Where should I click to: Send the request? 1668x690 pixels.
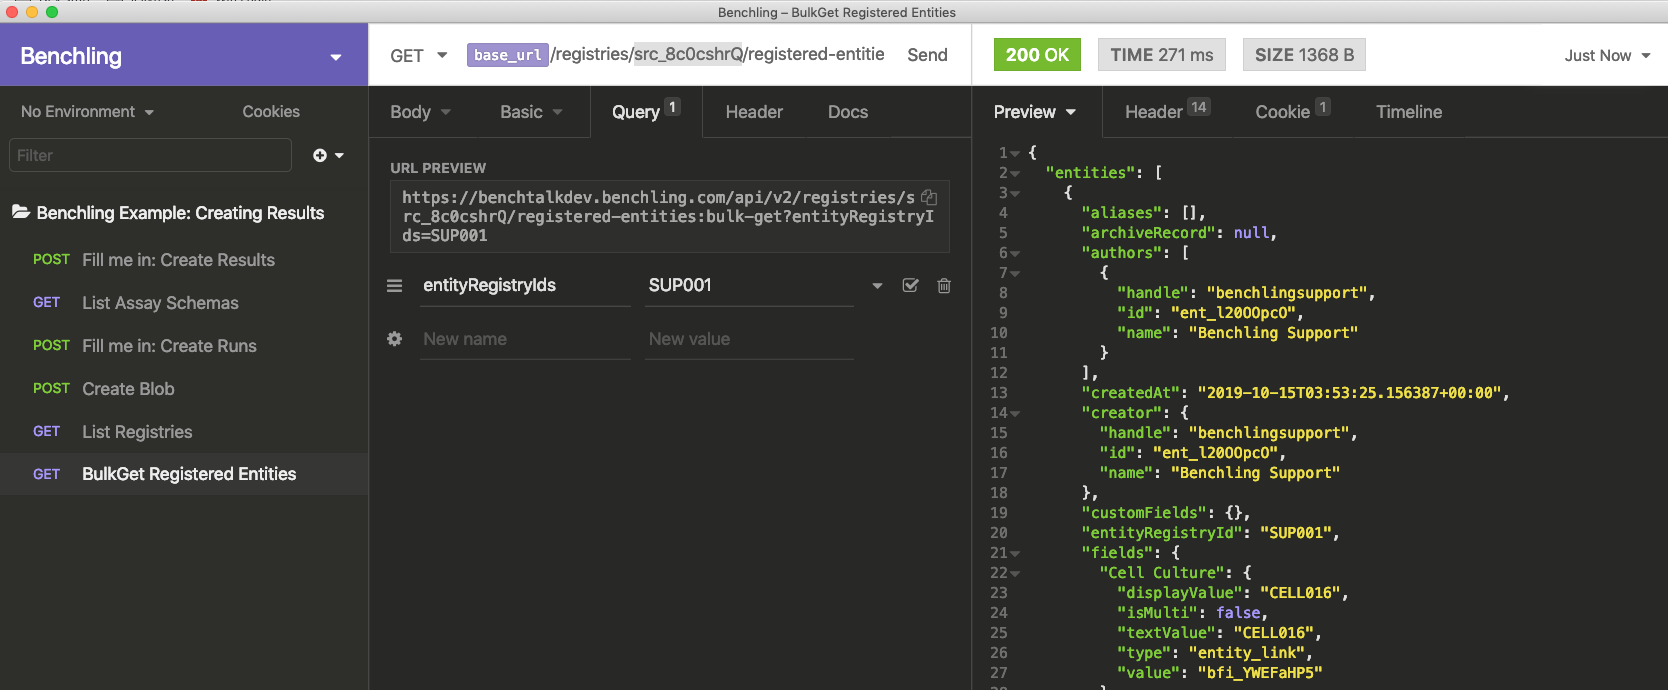[927, 55]
